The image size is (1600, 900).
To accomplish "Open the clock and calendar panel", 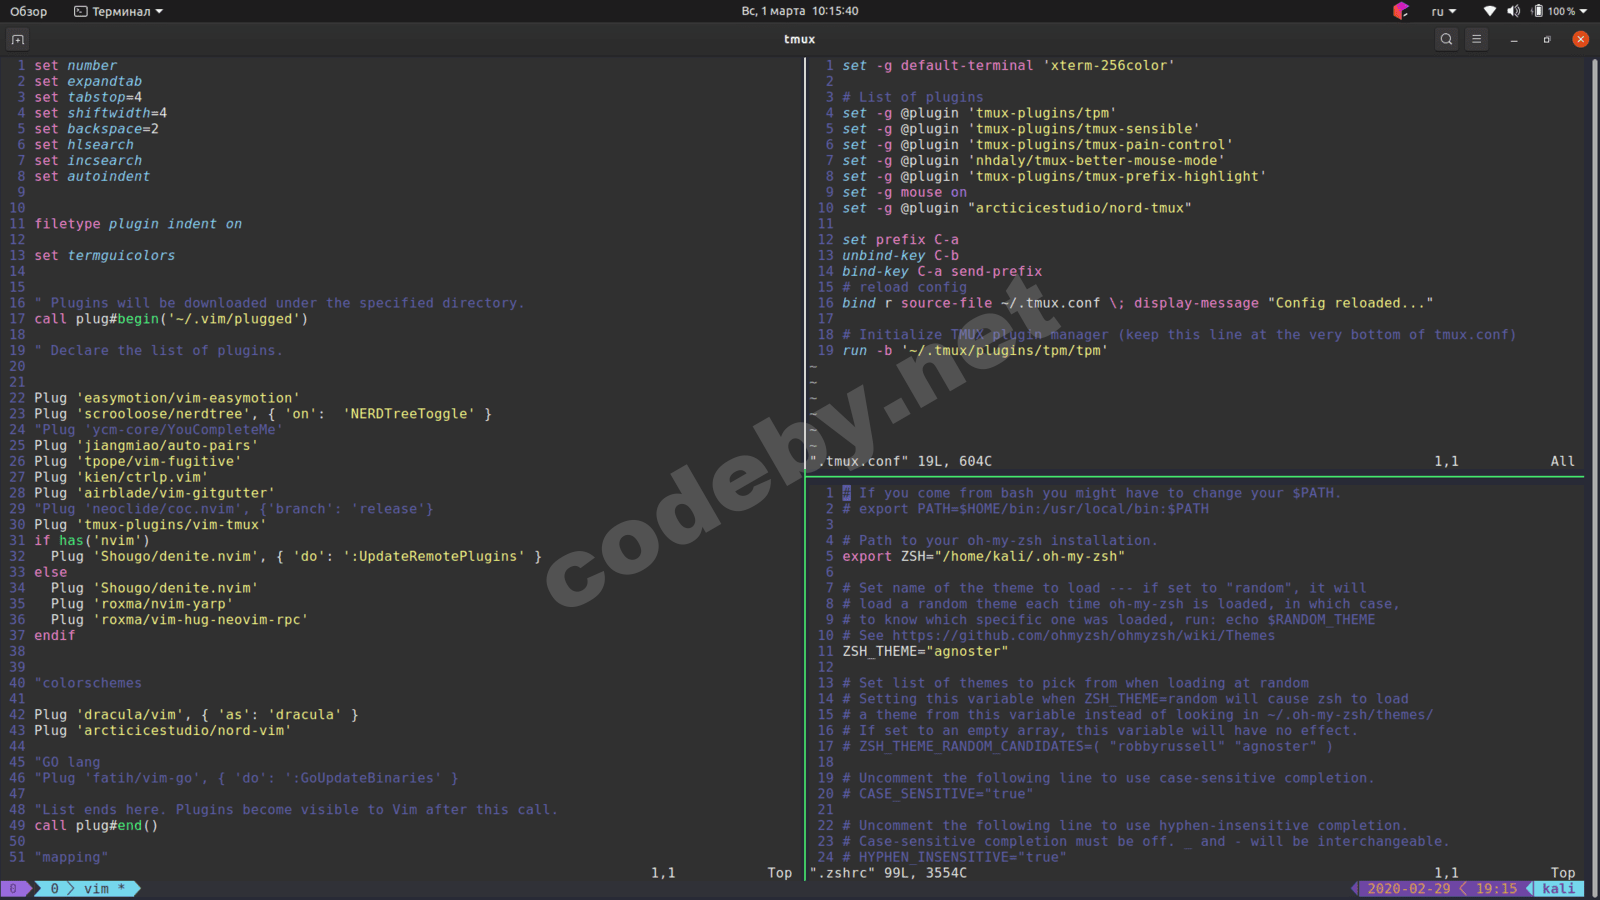I will click(799, 11).
